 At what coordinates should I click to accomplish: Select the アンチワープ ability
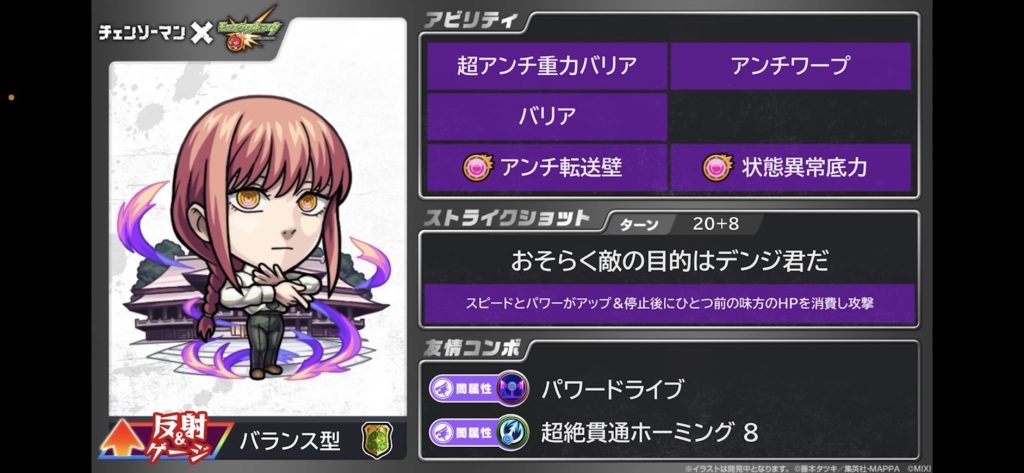coord(790,65)
